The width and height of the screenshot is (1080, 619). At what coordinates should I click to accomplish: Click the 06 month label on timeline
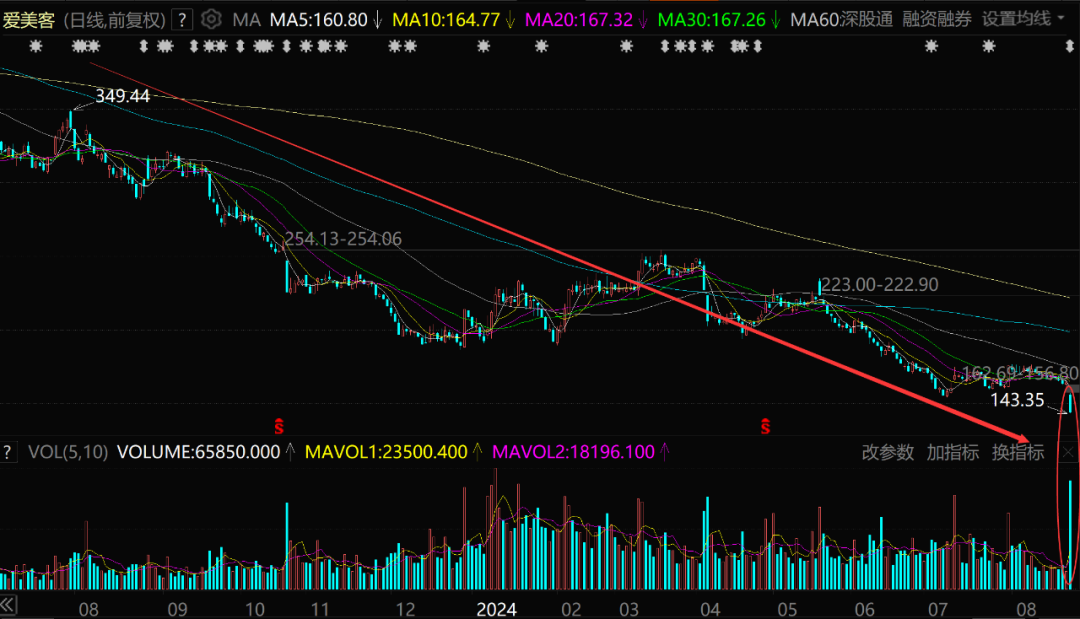864,609
